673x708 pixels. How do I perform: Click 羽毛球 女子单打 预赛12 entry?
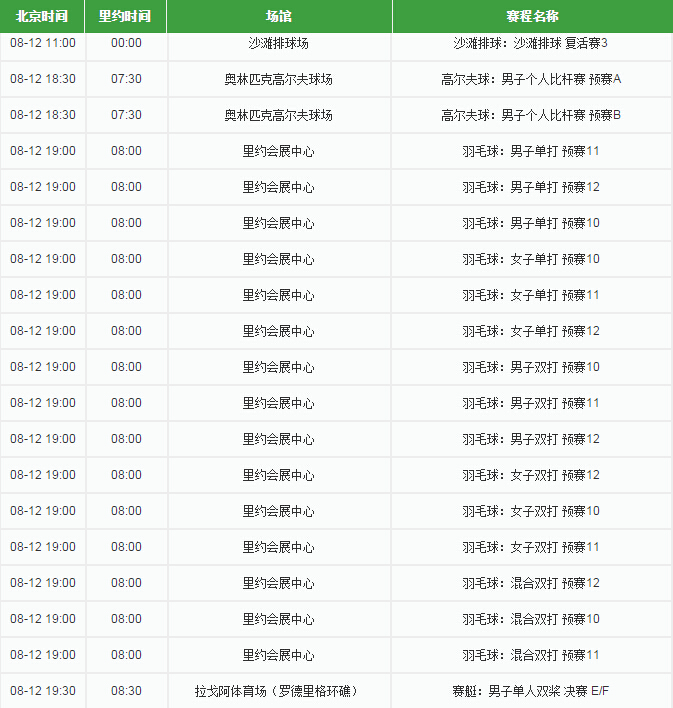[530, 331]
